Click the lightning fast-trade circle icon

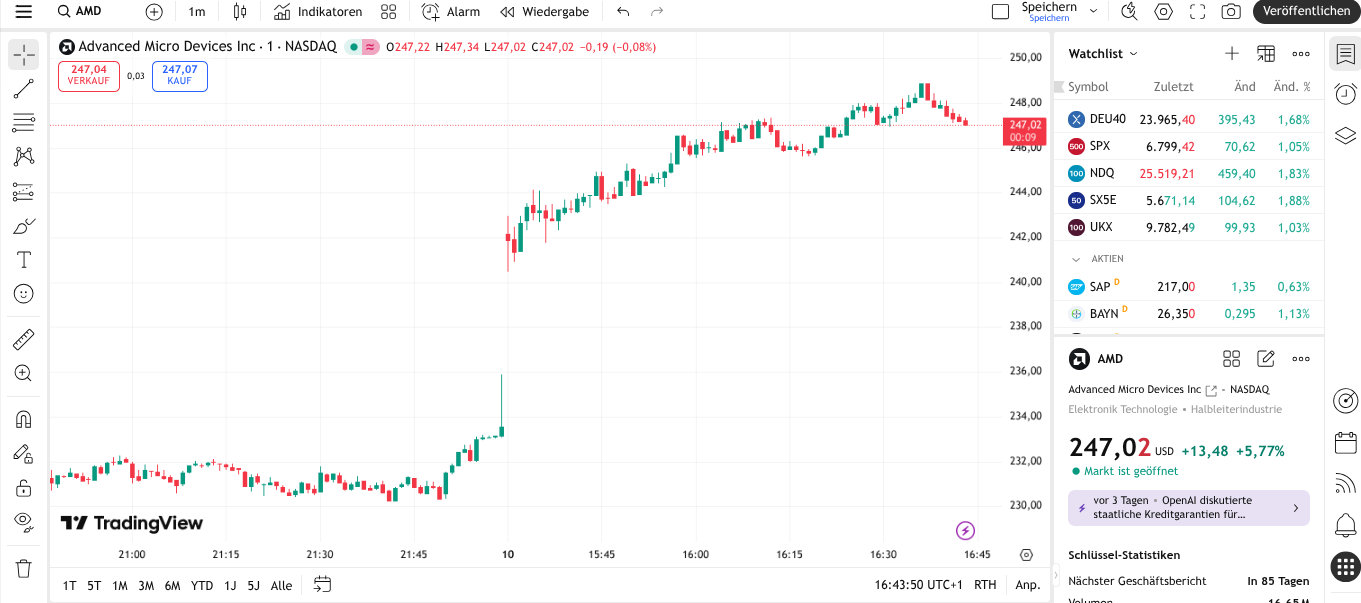coord(965,530)
